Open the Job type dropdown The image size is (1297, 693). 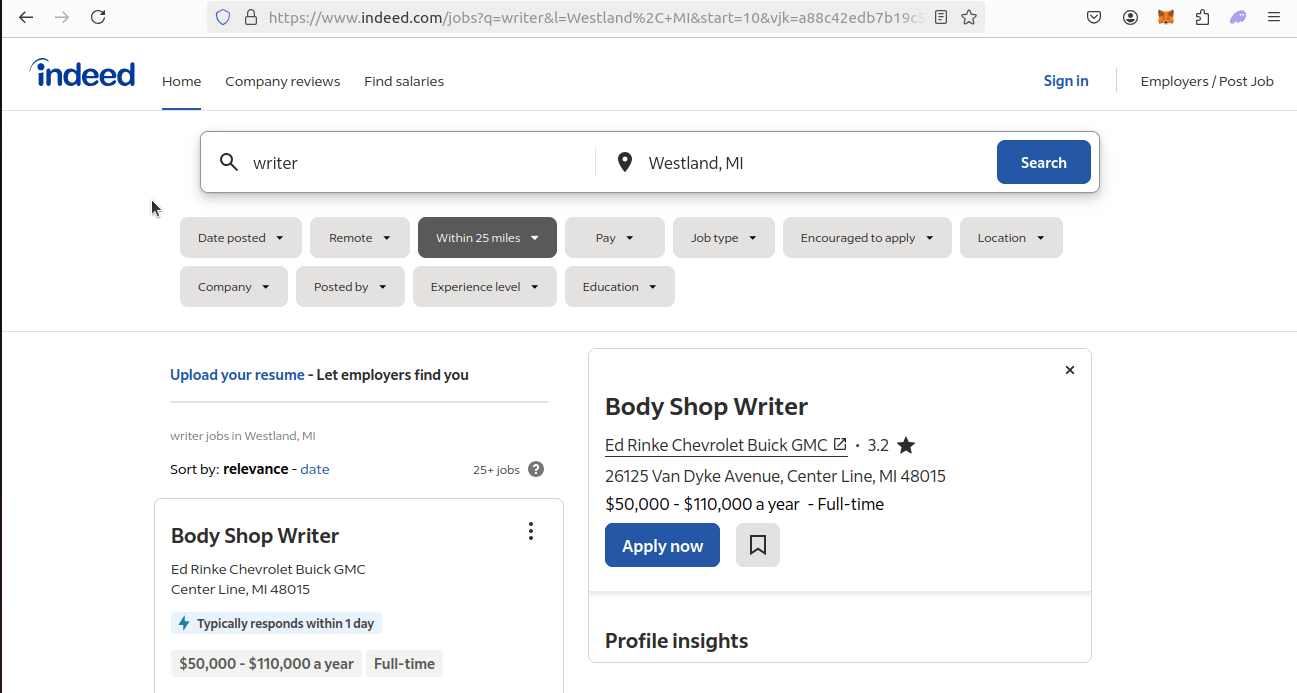[724, 238]
